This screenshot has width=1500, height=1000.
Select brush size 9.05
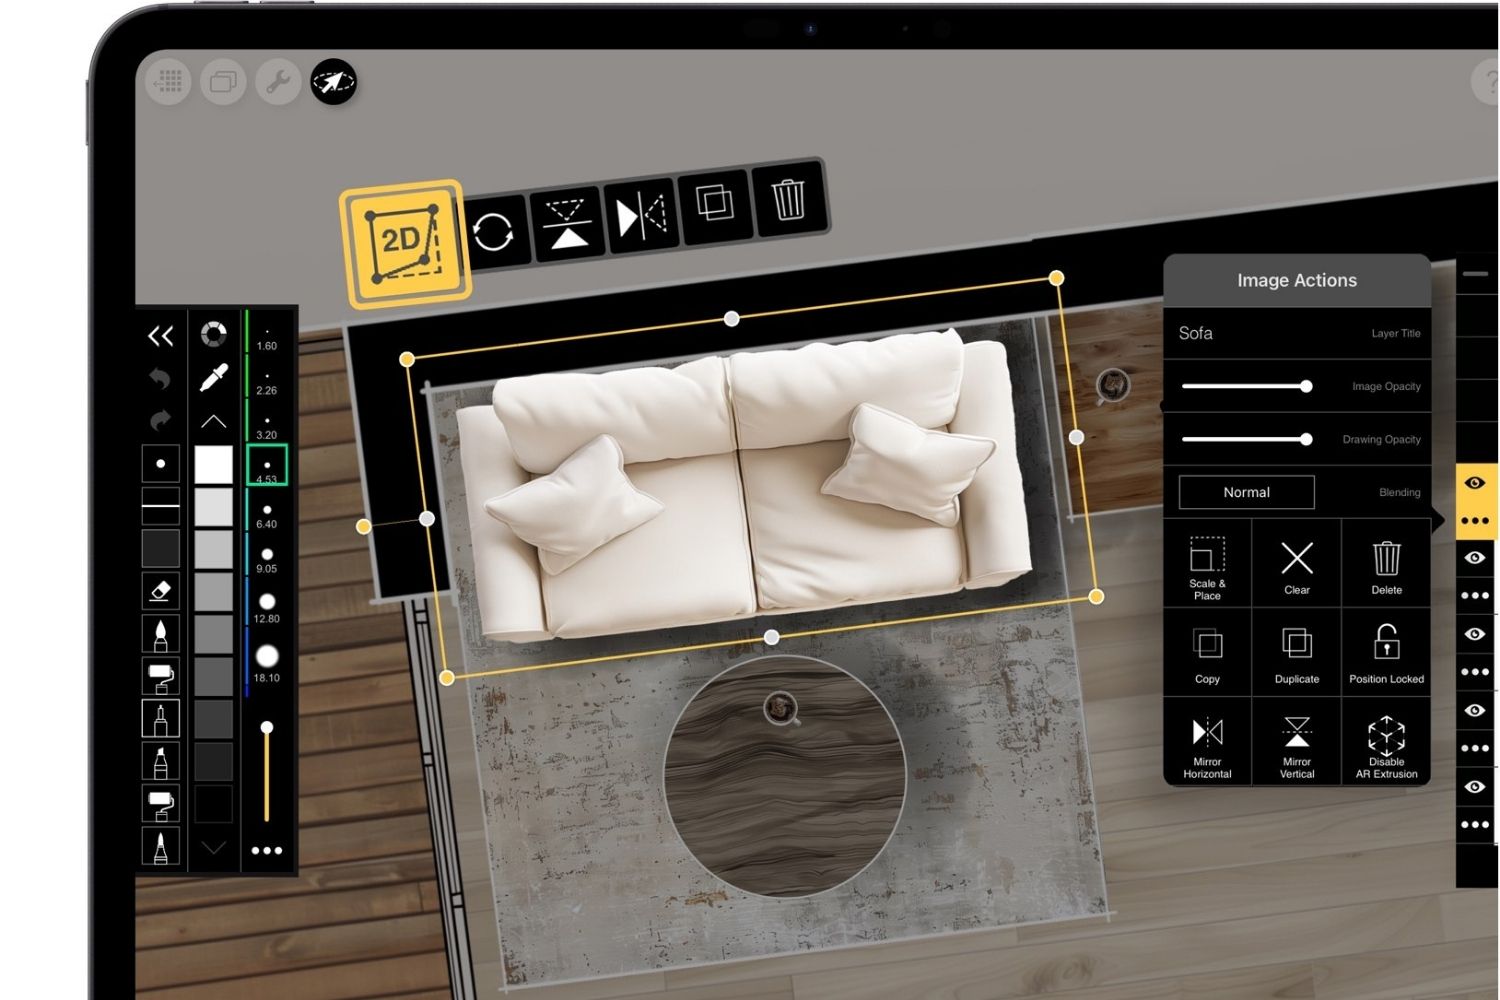coord(267,560)
